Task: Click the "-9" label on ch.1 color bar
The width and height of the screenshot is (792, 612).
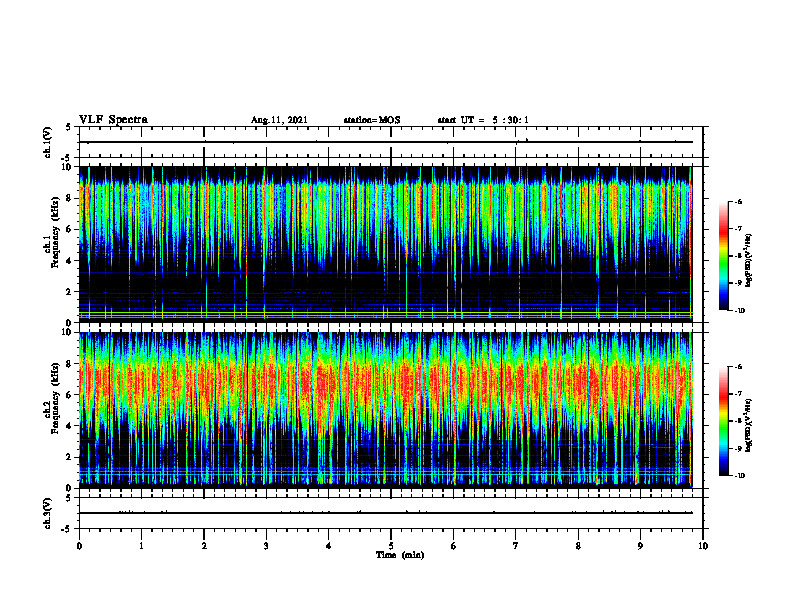Action: [738, 283]
